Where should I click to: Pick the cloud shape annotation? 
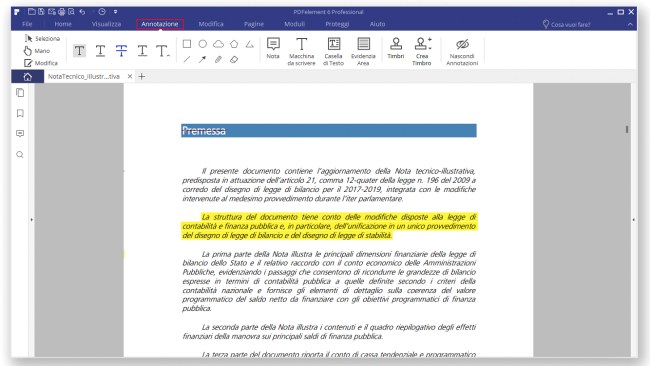[x=218, y=44]
